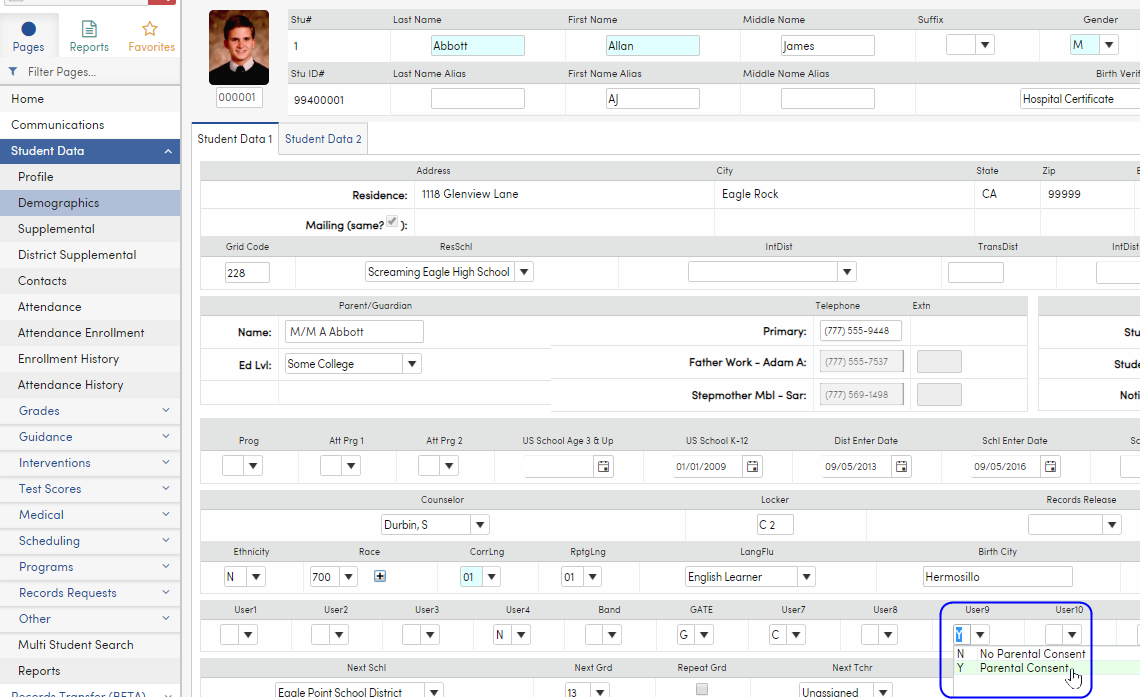
Task: Click the Last Name field containing Abbott
Action: point(477,44)
